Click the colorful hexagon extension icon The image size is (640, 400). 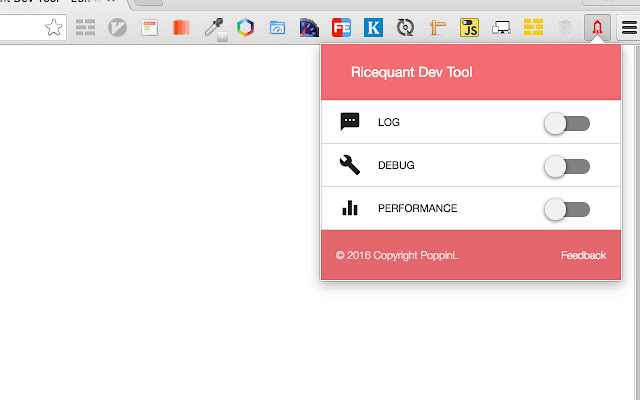click(245, 28)
